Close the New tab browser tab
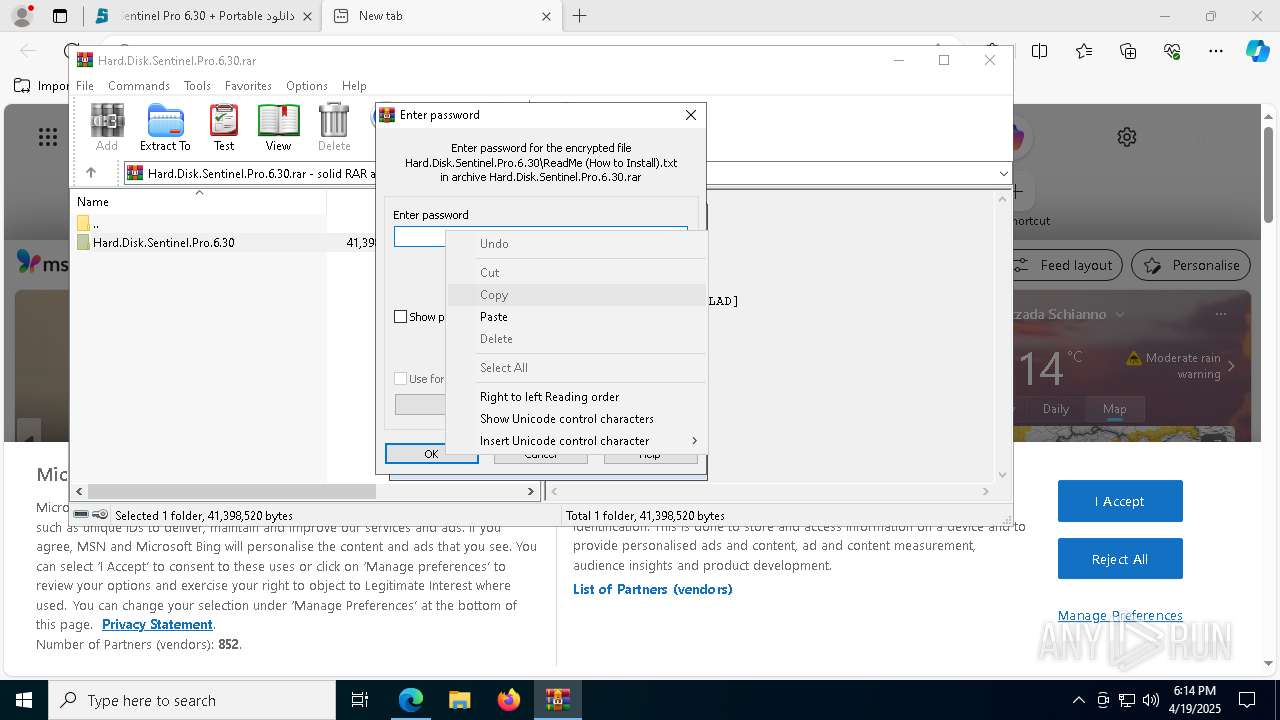 [546, 16]
